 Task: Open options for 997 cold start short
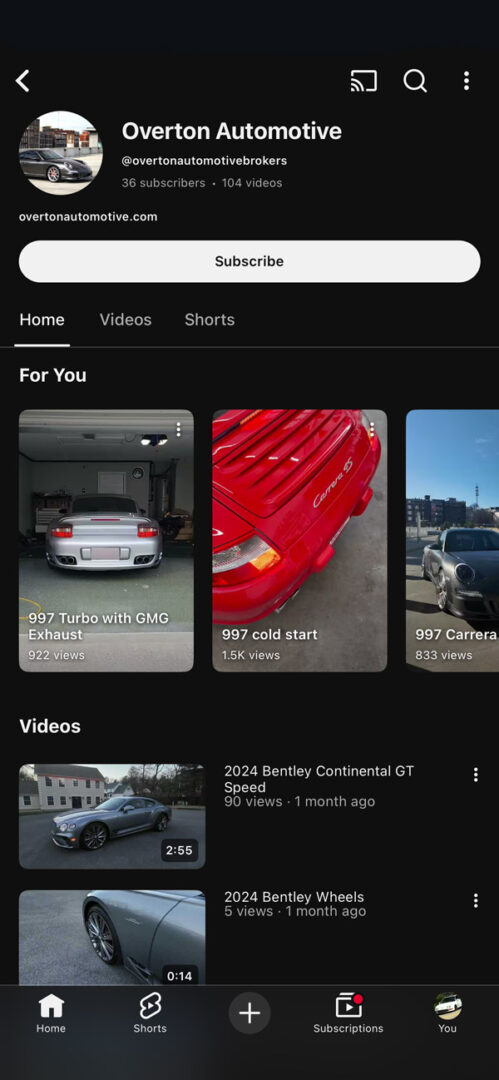click(372, 430)
